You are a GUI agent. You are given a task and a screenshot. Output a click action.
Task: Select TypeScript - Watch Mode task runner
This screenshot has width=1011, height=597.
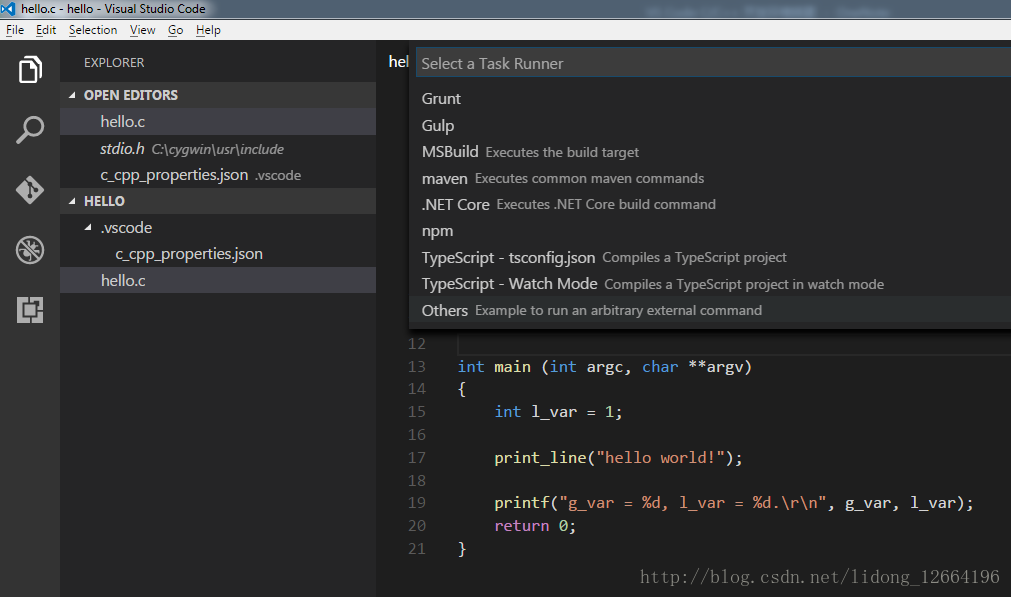(710, 284)
